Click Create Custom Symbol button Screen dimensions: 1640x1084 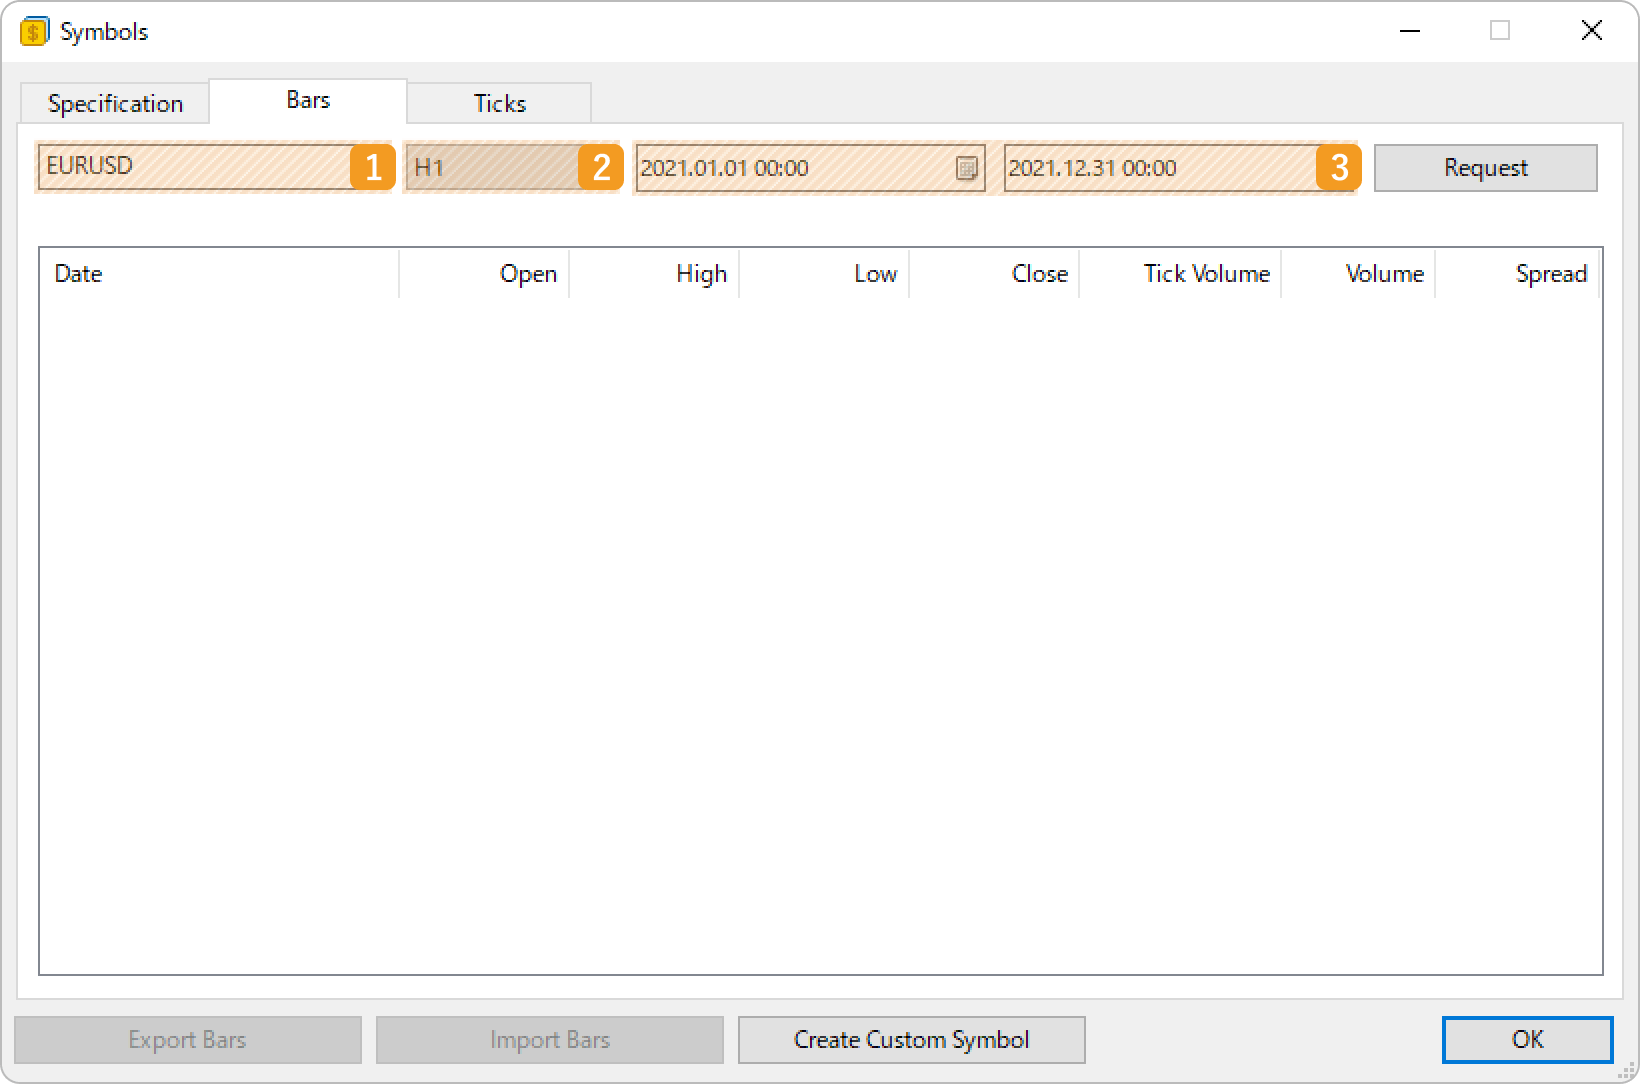click(912, 1040)
